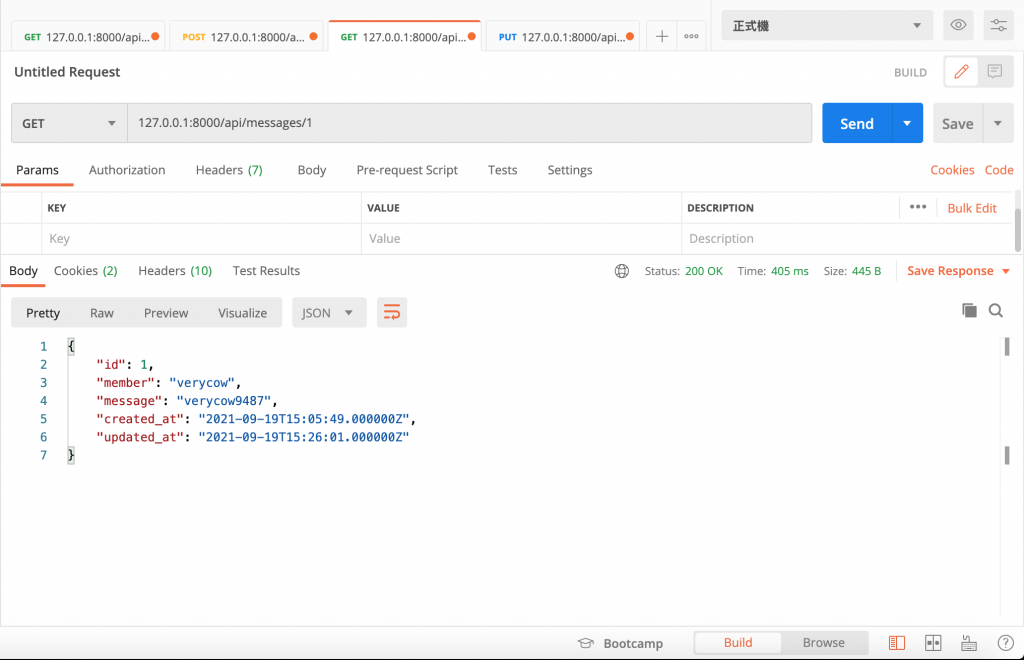
Task: Switch to the PUT request tab
Action: click(562, 37)
